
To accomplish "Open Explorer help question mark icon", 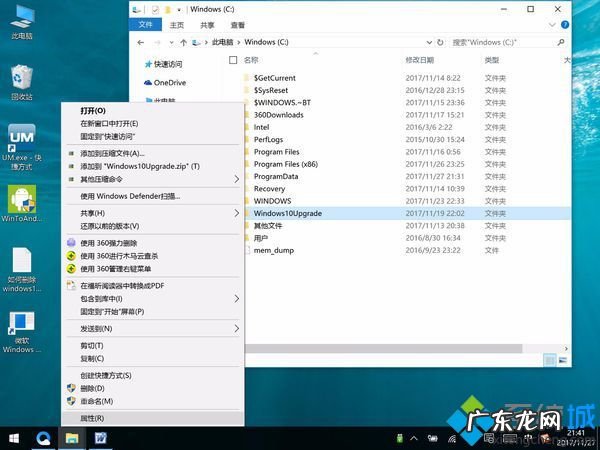I will [x=565, y=25].
